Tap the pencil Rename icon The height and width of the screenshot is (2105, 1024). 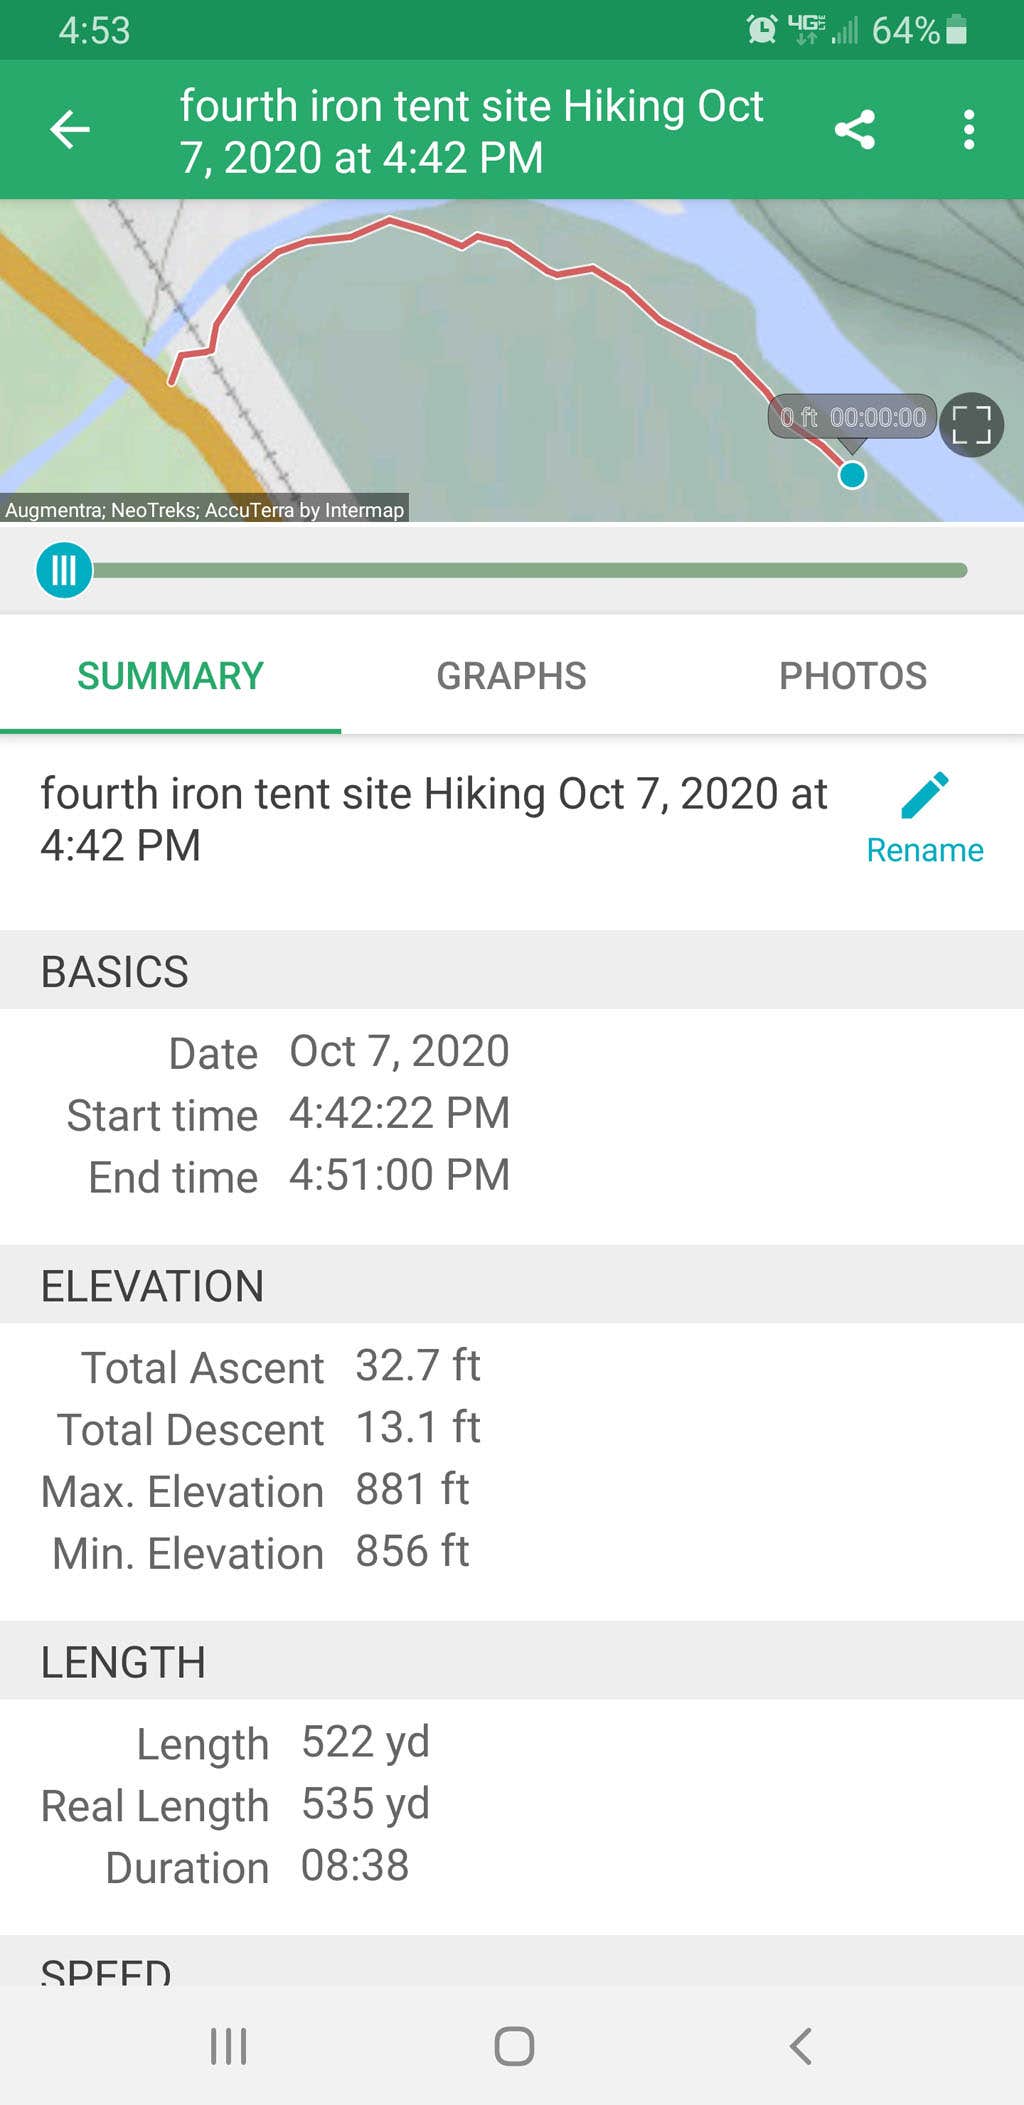[x=925, y=796]
